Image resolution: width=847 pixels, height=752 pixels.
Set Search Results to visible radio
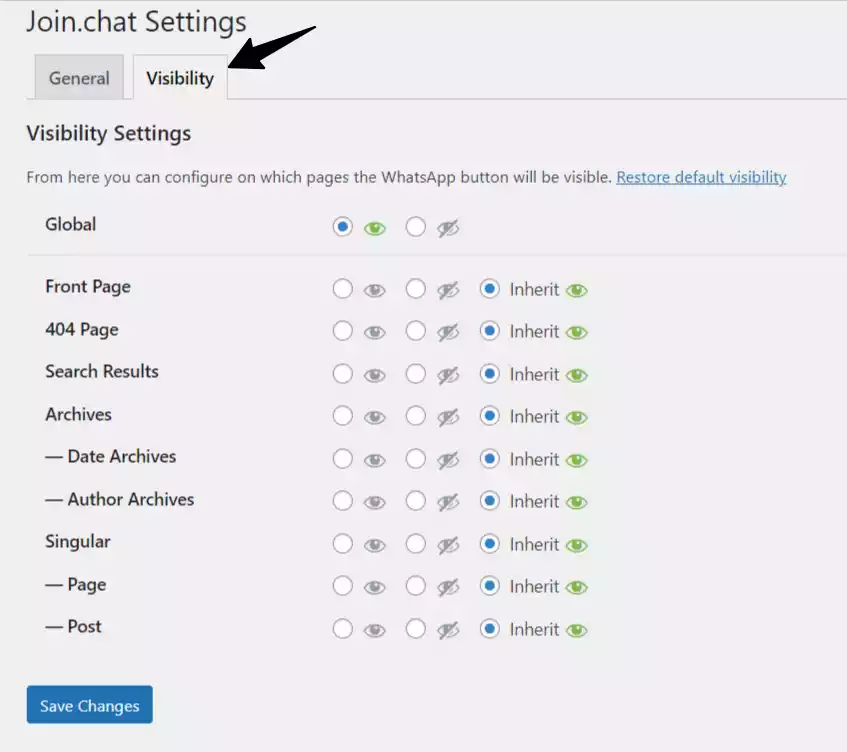pyautogui.click(x=342, y=373)
